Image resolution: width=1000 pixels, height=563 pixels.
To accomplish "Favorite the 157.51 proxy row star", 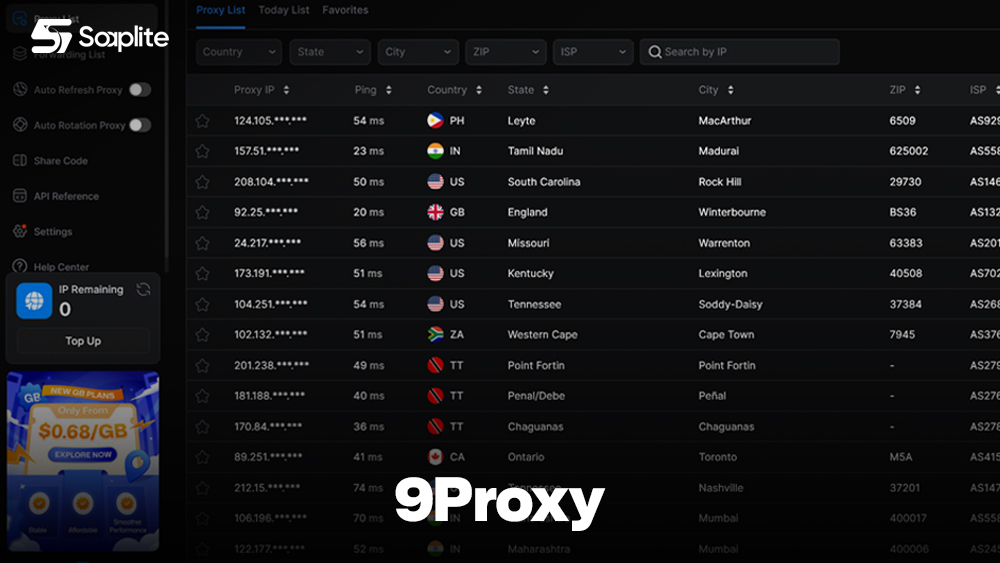I will coord(202,151).
